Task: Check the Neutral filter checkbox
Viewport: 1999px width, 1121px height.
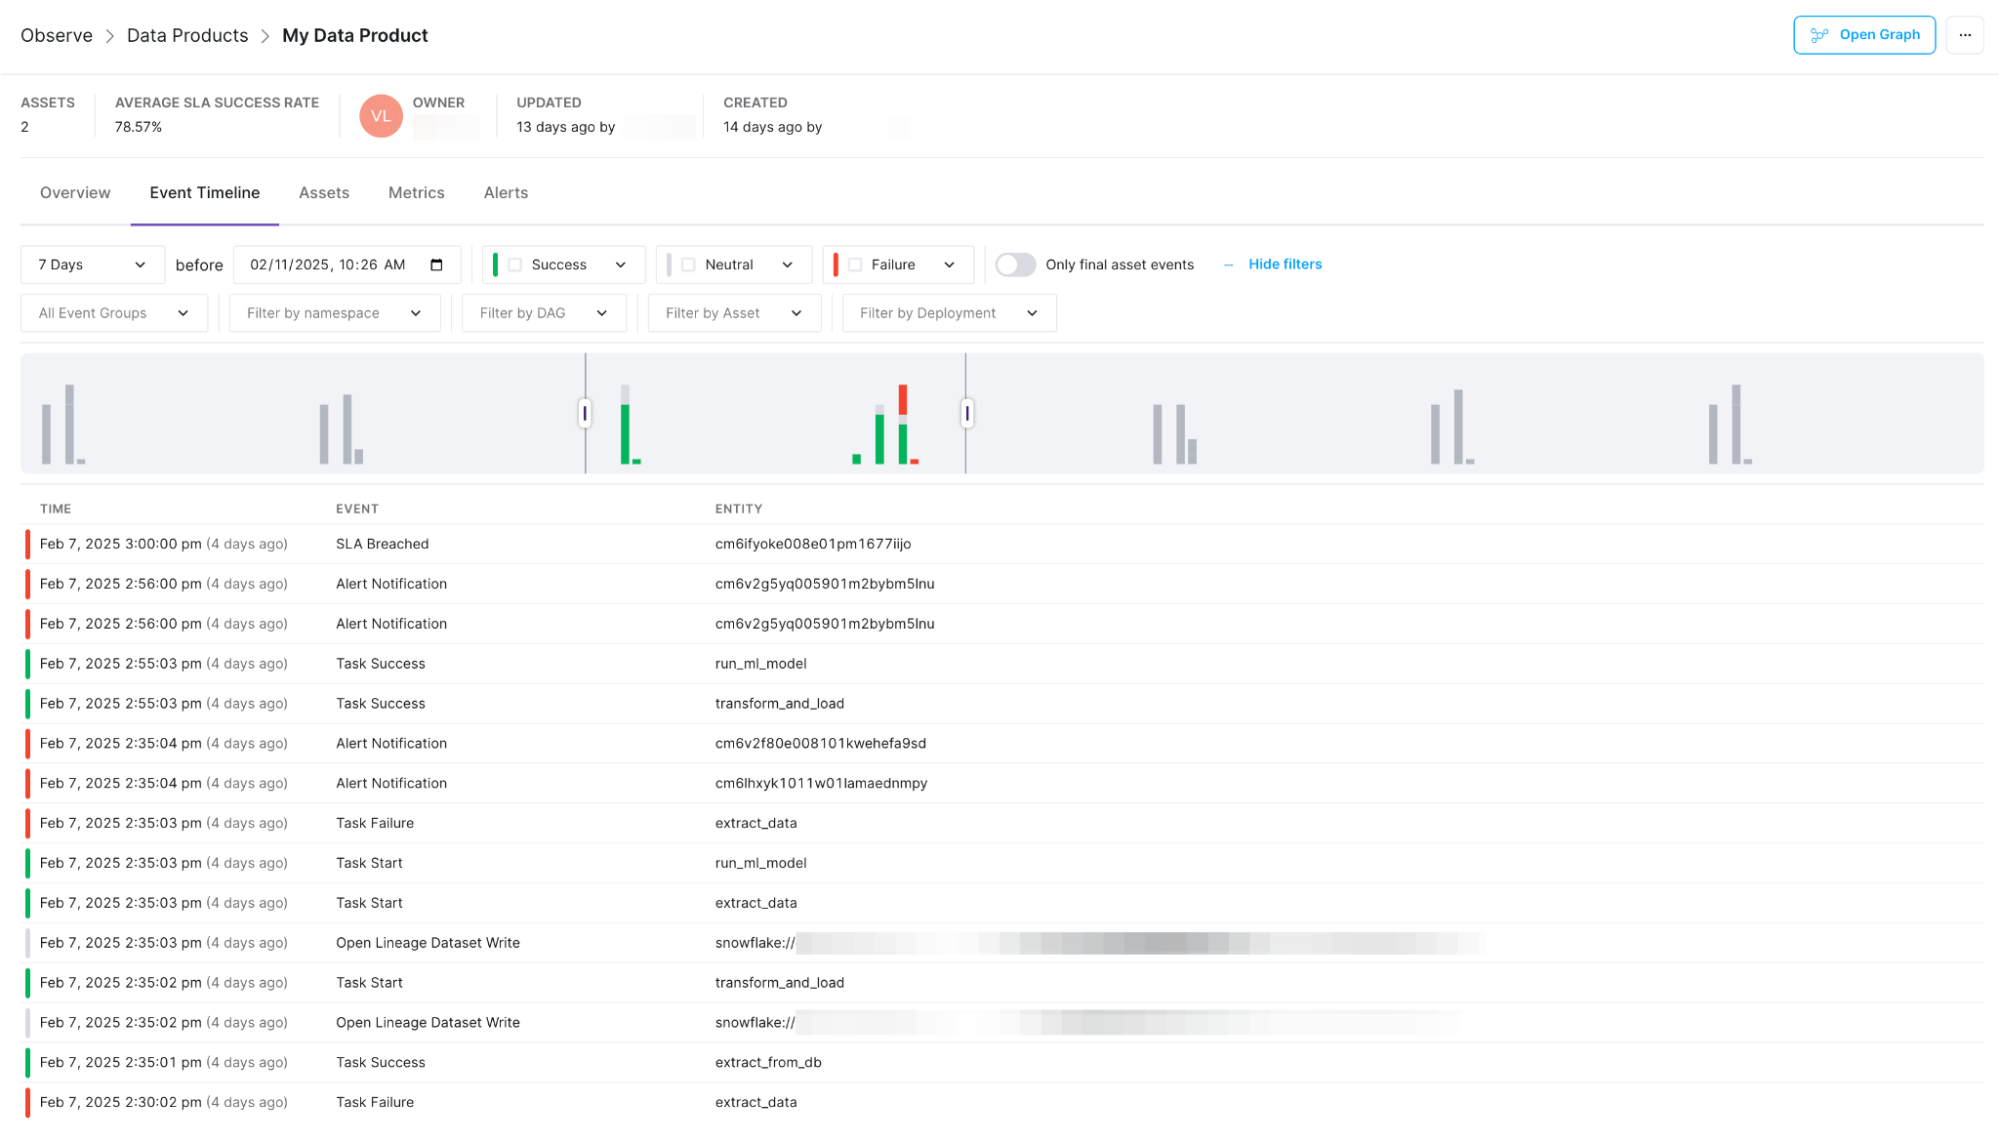Action: (688, 265)
